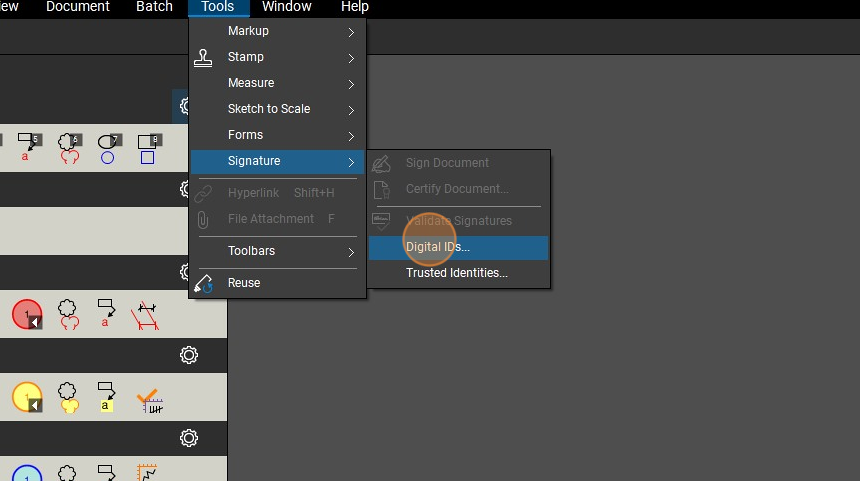860x481 pixels.
Task: Choose the yellow filled cloud markup
Action: (x=68, y=398)
